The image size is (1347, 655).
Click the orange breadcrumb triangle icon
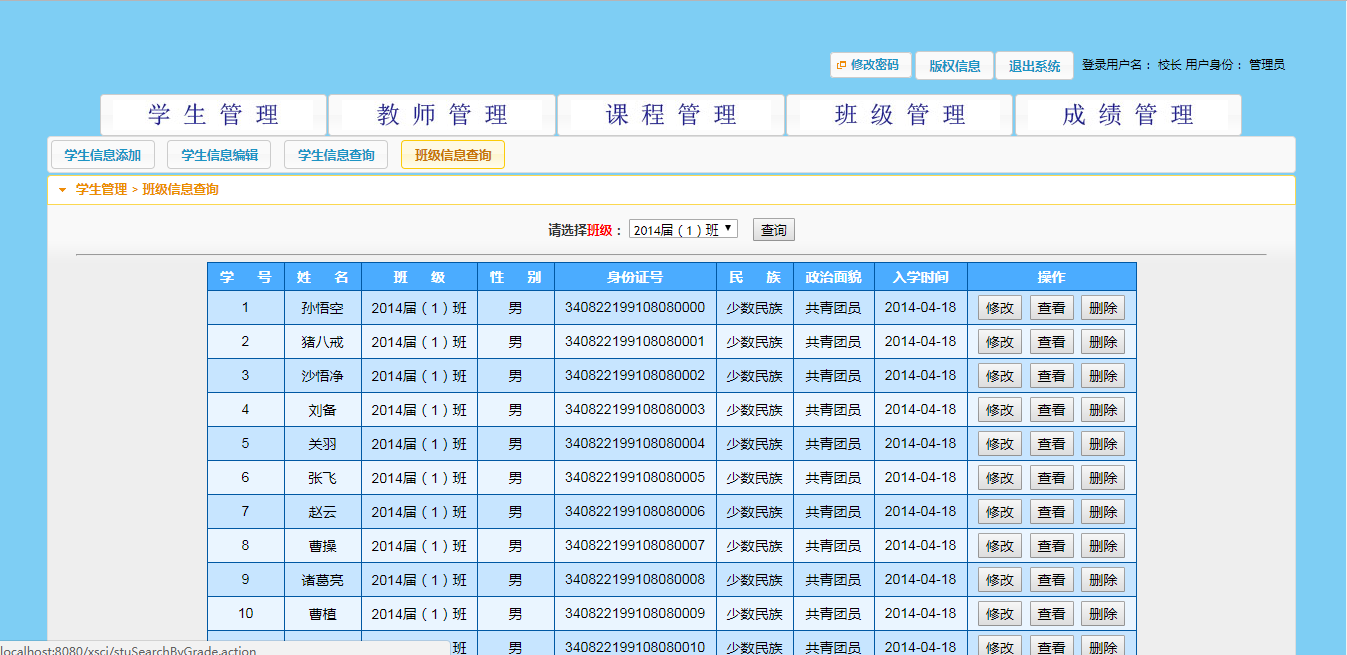[62, 190]
